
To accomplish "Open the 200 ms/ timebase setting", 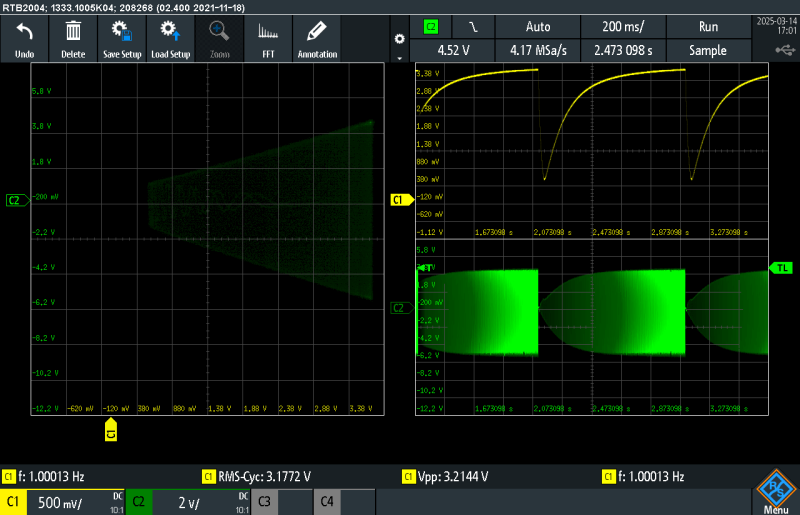I will click(624, 27).
